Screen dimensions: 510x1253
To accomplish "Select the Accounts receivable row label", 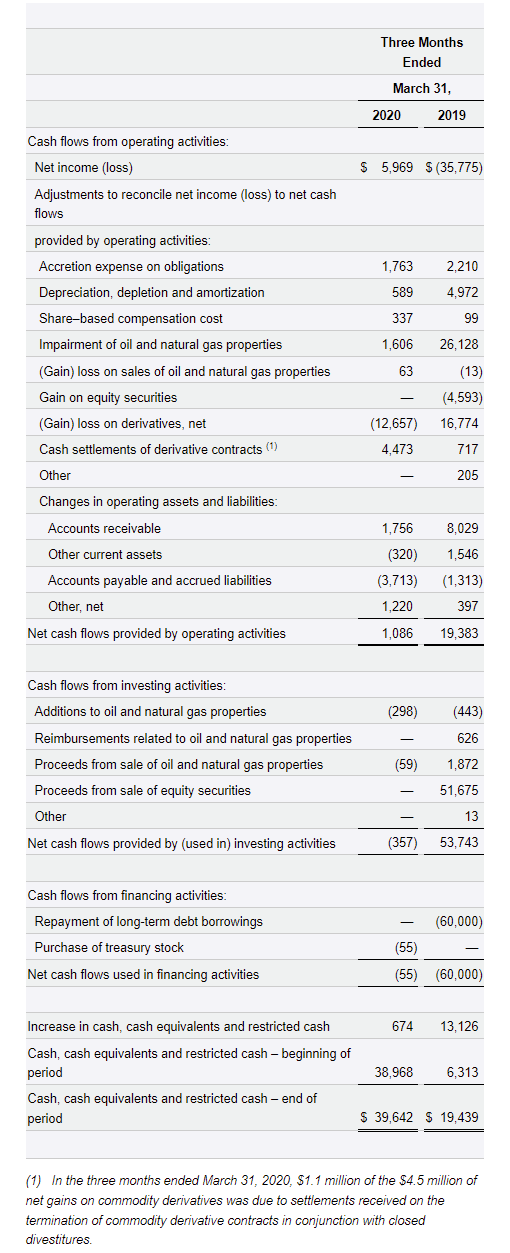I will coord(104,528).
